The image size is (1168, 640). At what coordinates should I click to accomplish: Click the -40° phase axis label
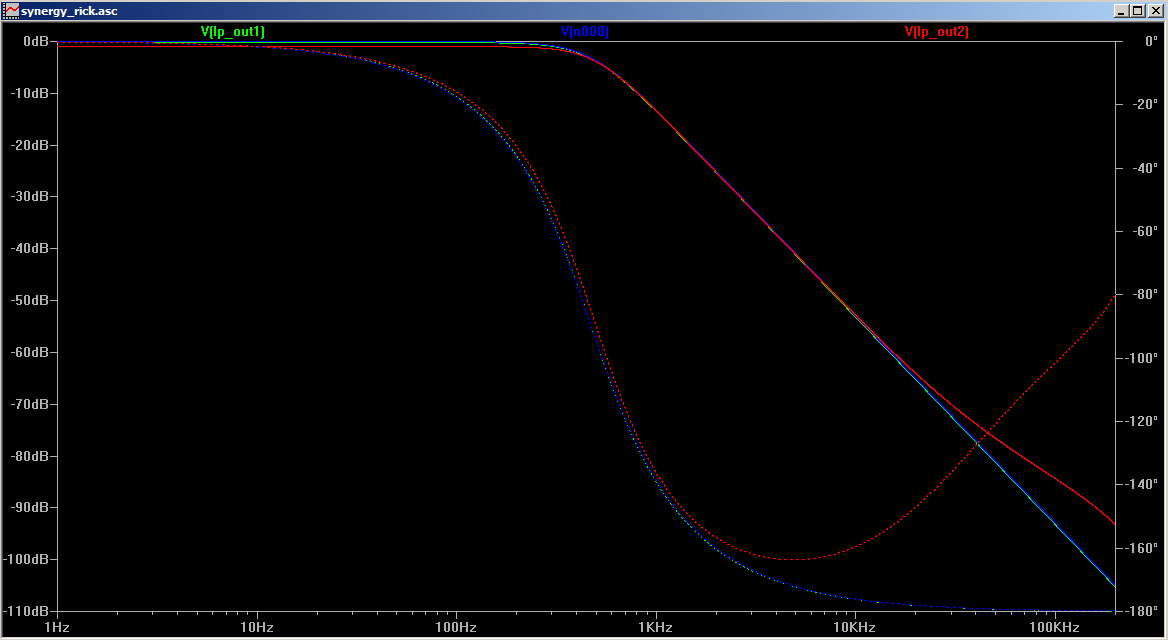click(x=1146, y=168)
